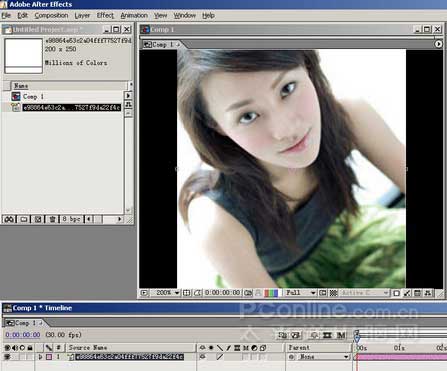Image resolution: width=447 pixels, height=371 pixels.
Task: Click the comp flowchart icon in Comp window
Action: (x=428, y=293)
